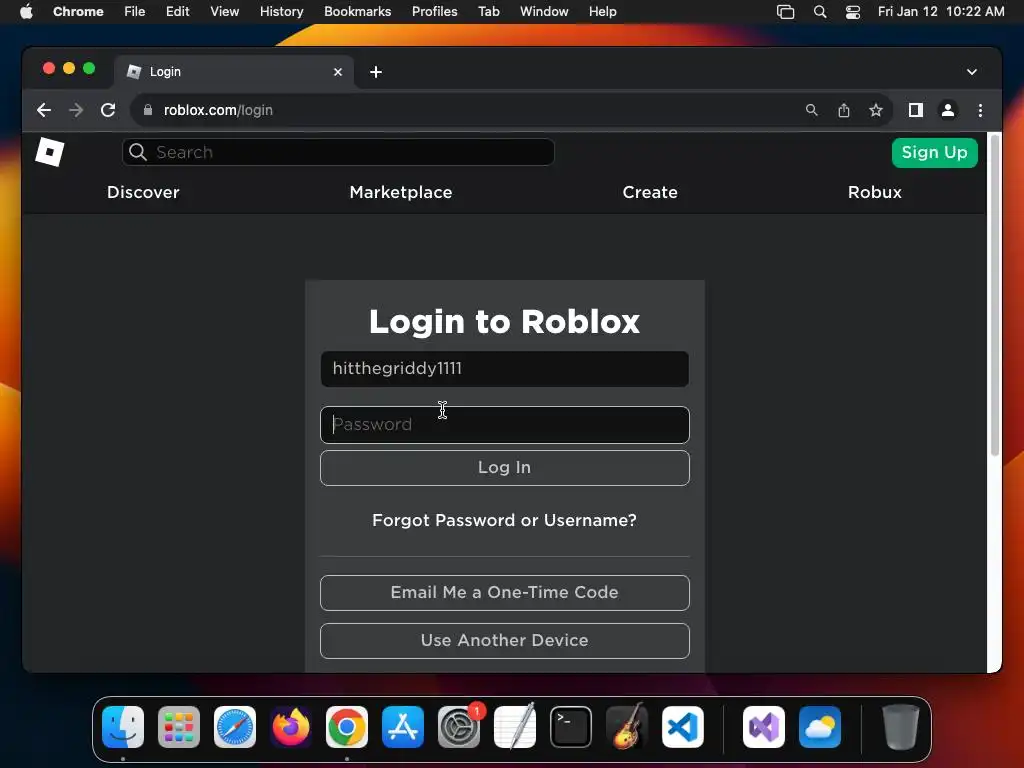Open Launchpad from the dock
The height and width of the screenshot is (768, 1024).
point(179,727)
